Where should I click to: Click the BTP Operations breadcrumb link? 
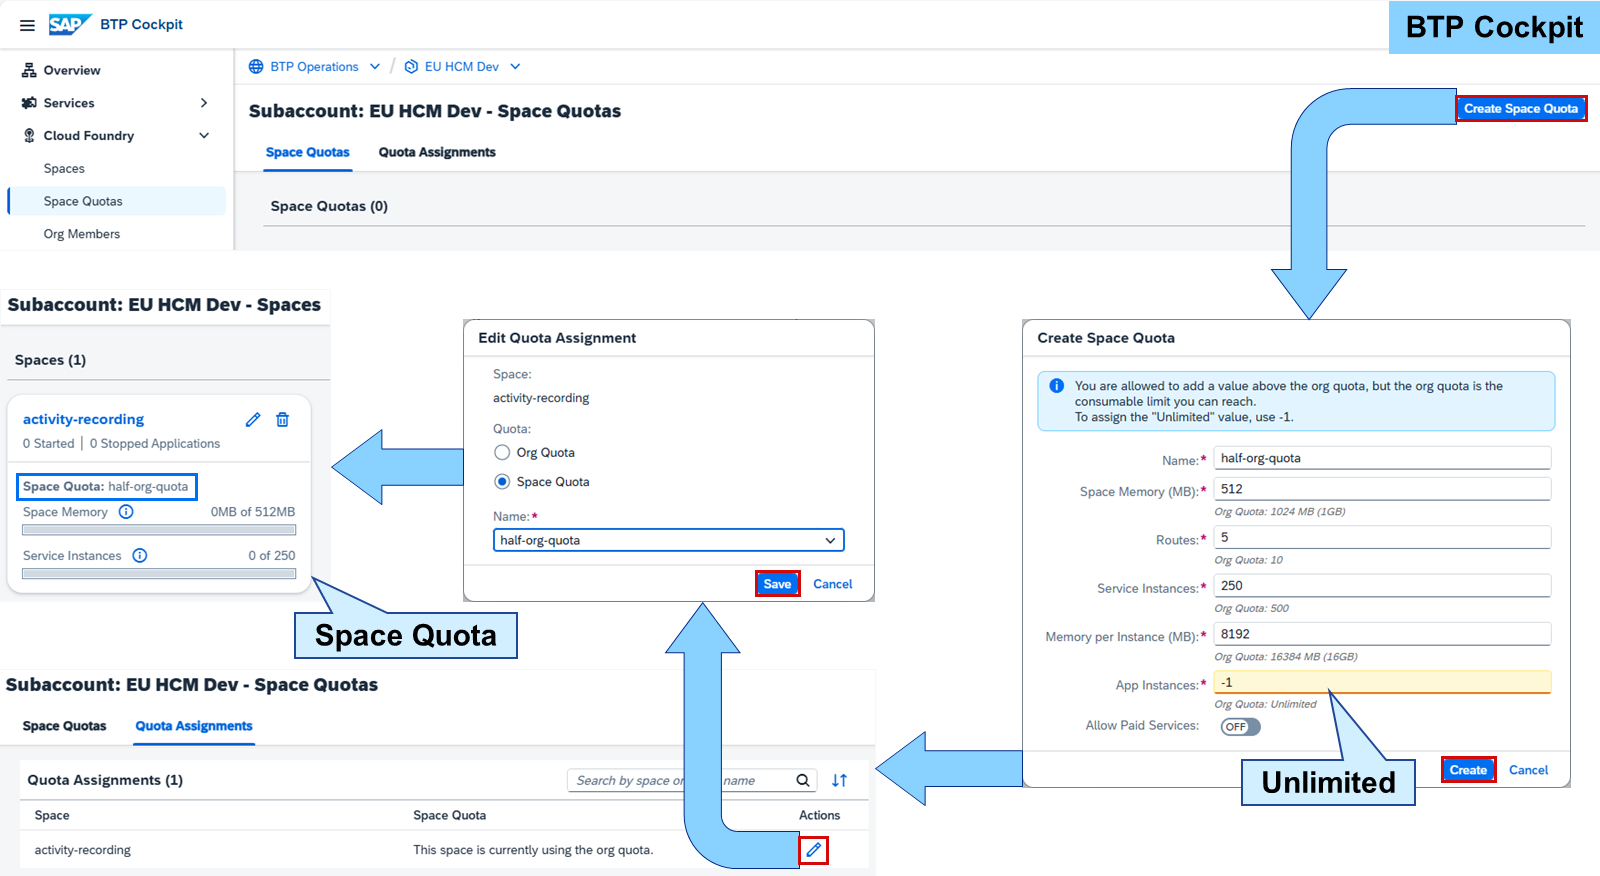click(314, 67)
